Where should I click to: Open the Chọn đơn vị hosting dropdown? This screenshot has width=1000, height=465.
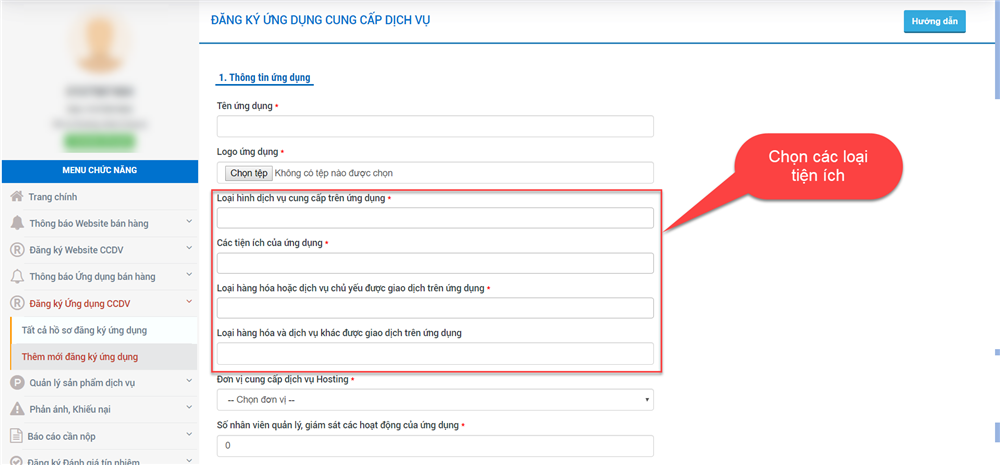point(435,400)
